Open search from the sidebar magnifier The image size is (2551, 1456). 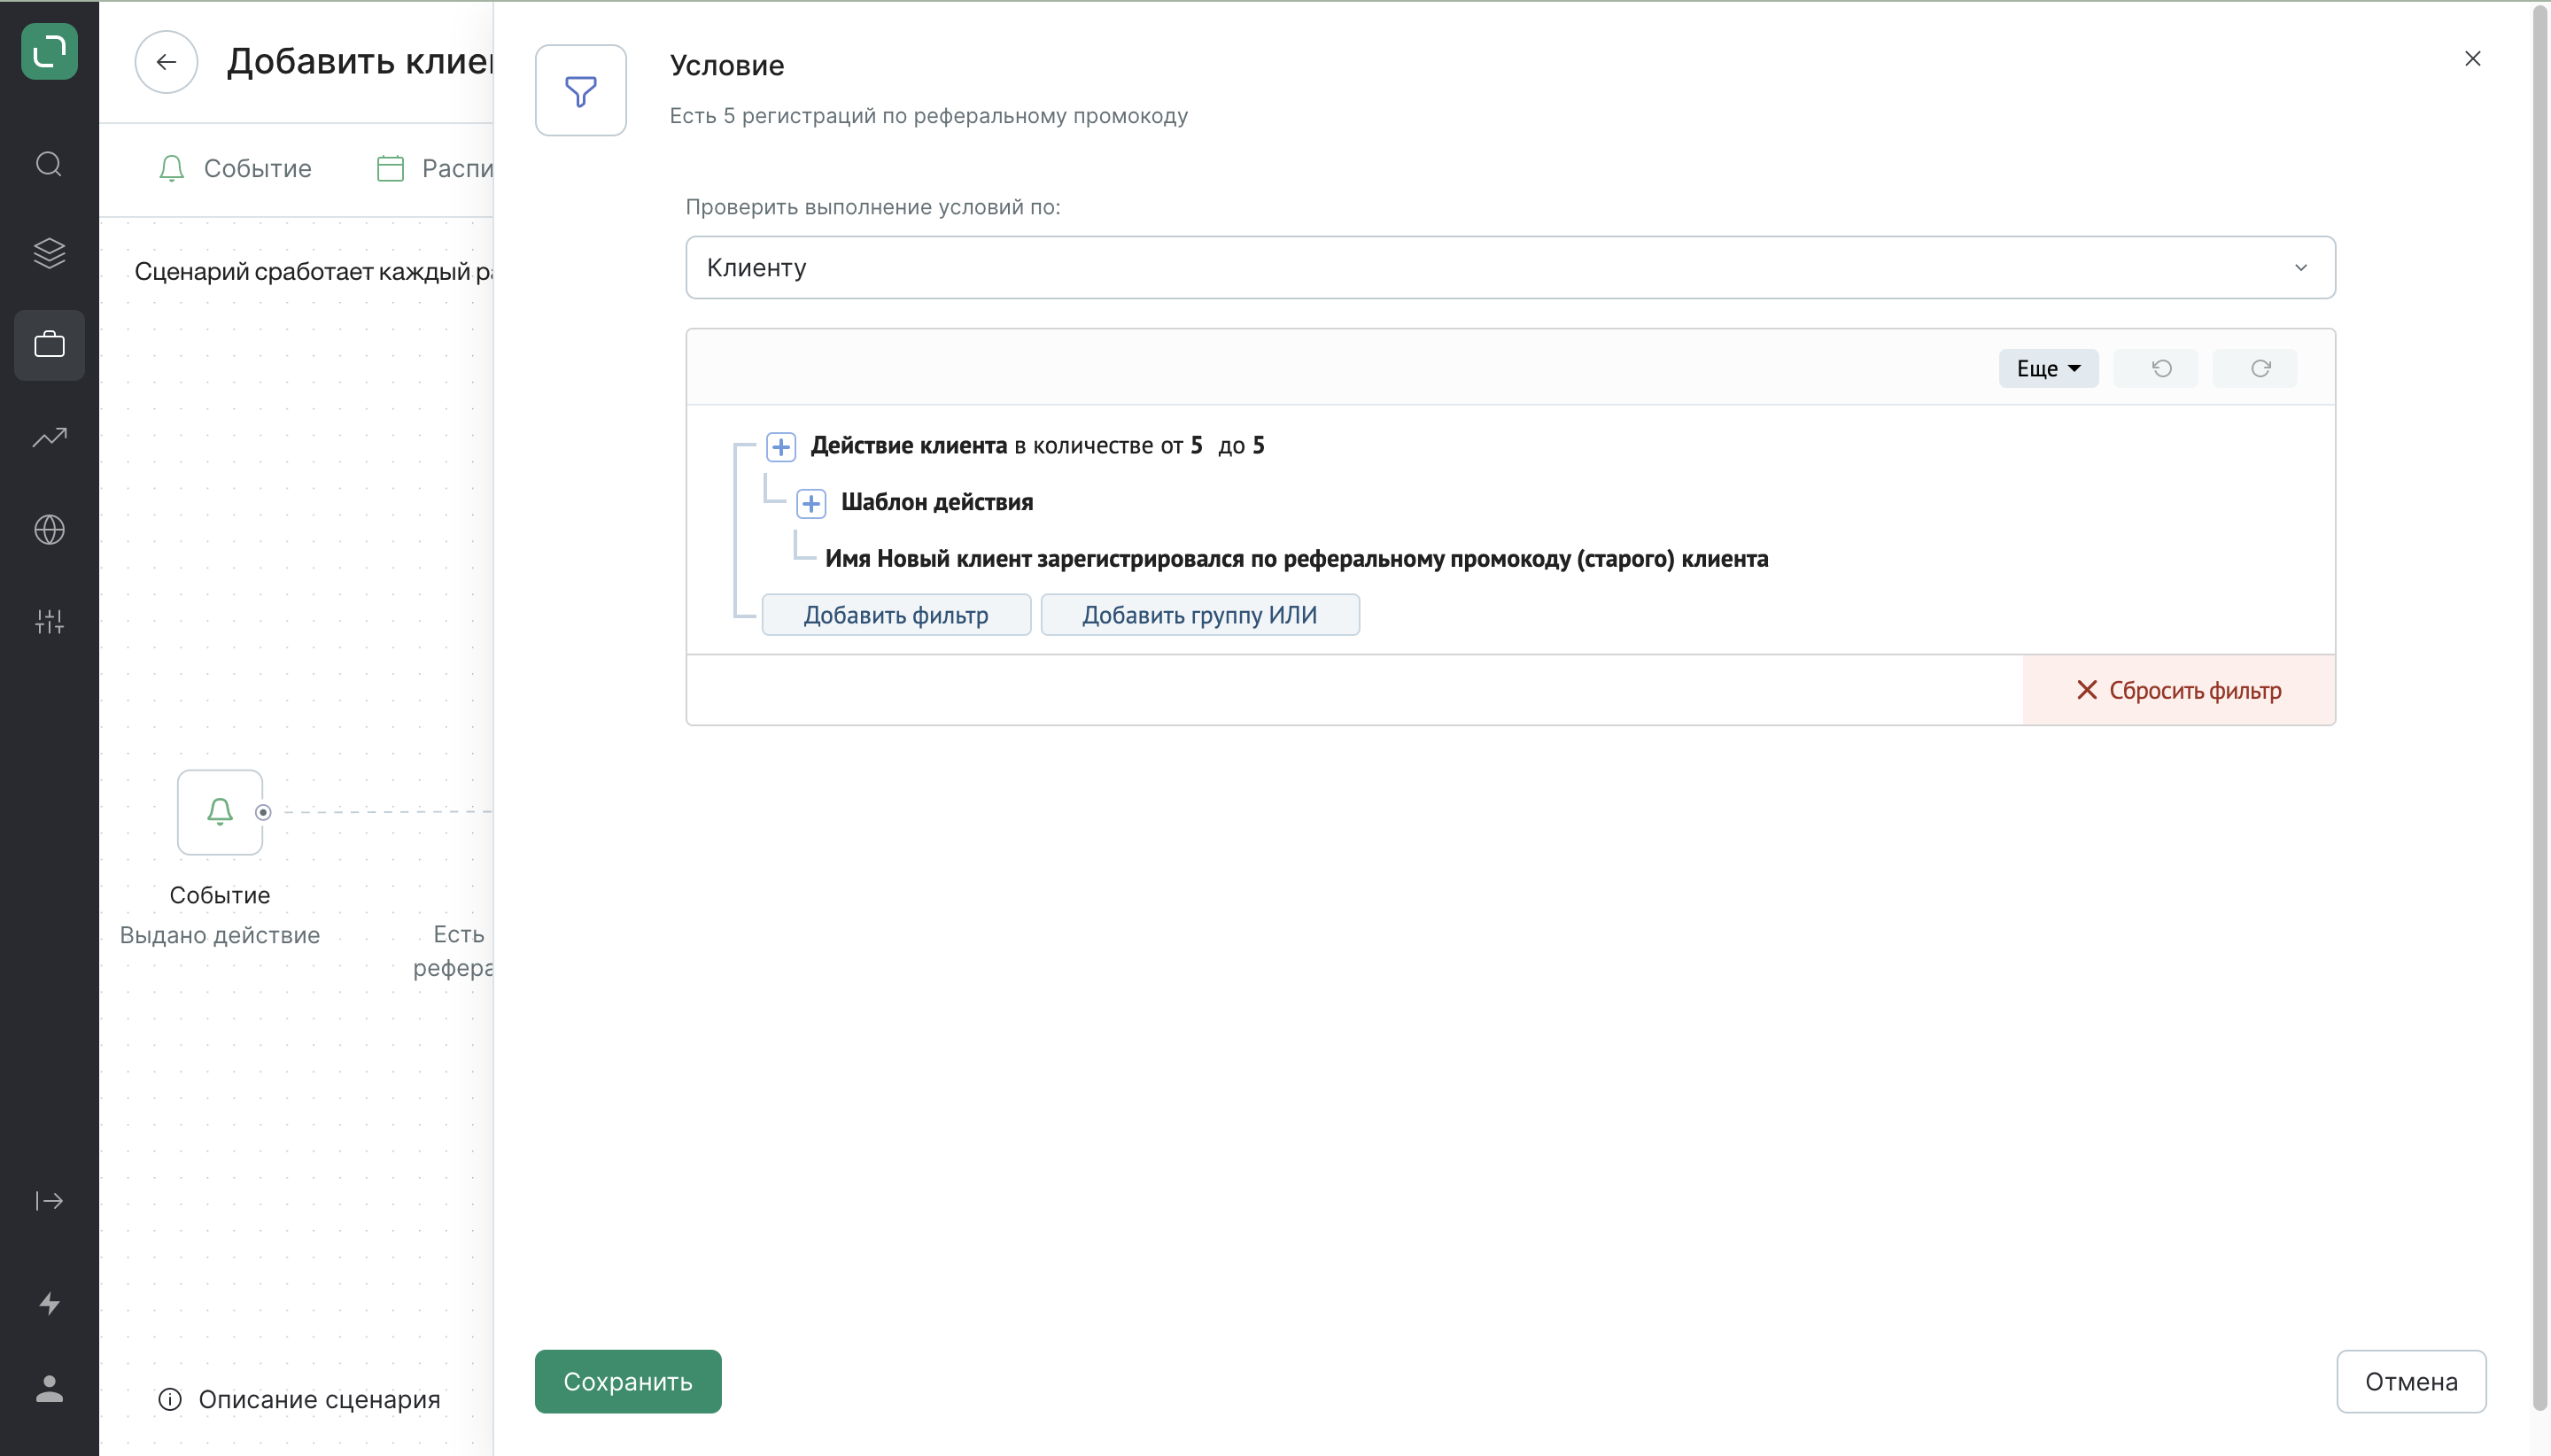pos(49,164)
